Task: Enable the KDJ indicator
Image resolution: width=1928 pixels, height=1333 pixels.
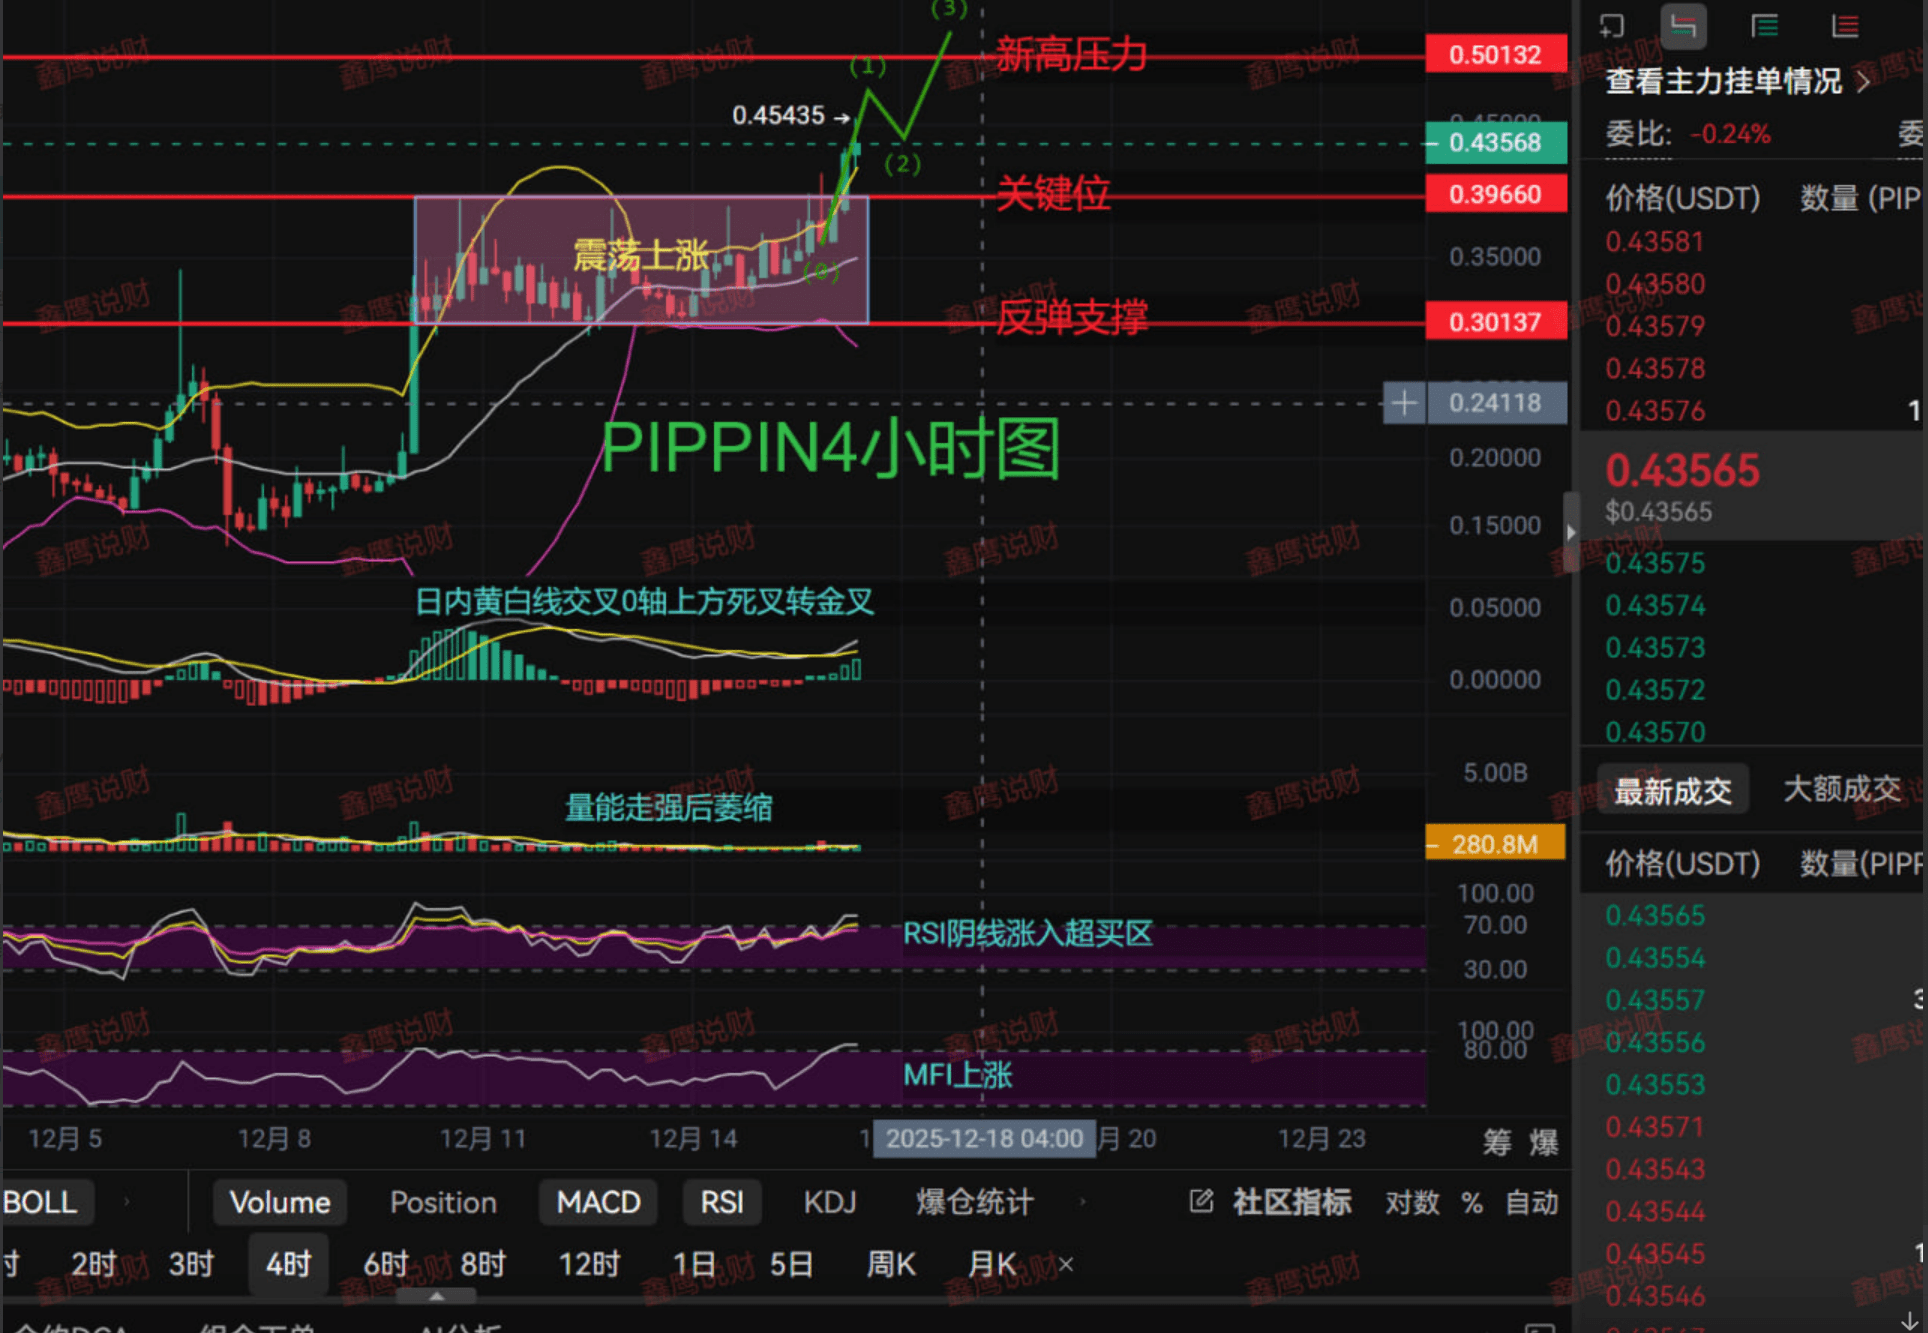Action: point(829,1202)
